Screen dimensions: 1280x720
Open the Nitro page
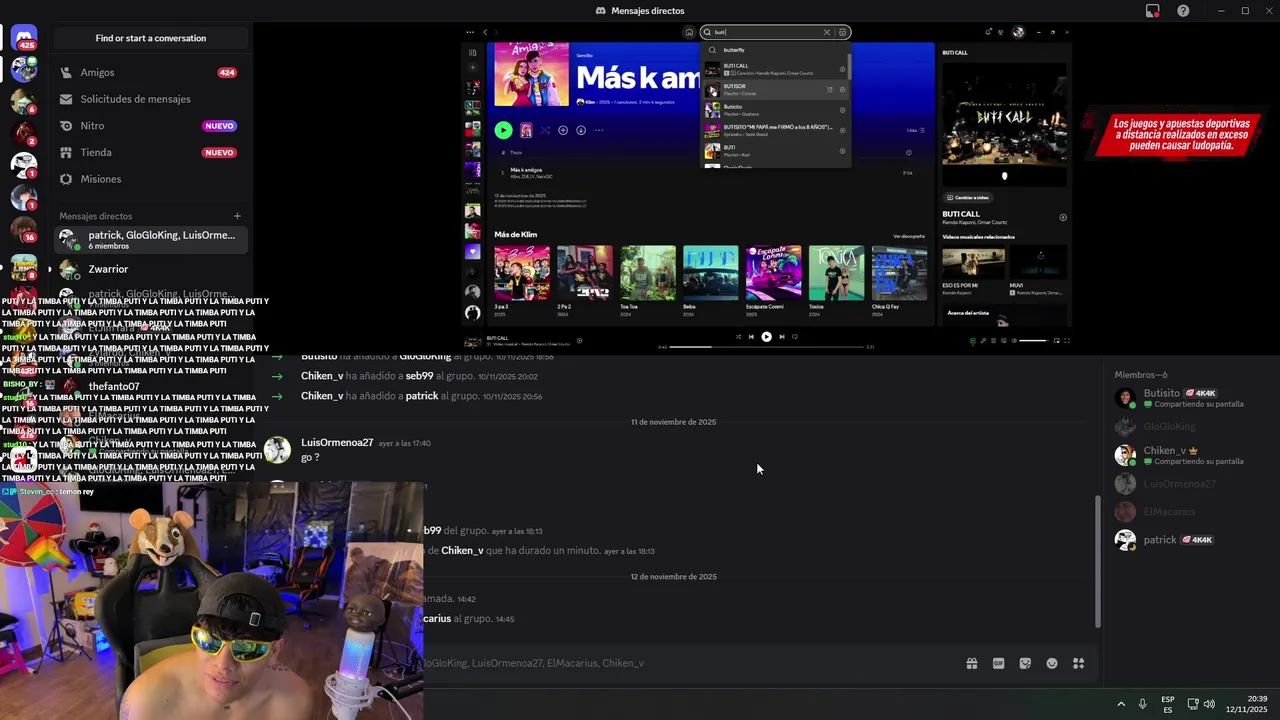[x=150, y=126]
